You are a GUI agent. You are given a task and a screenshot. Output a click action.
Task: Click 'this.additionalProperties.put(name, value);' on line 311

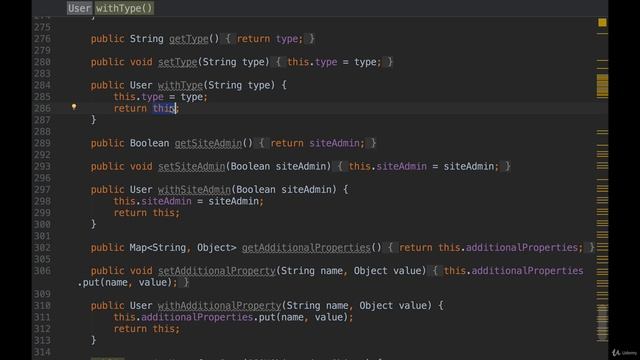(x=233, y=317)
